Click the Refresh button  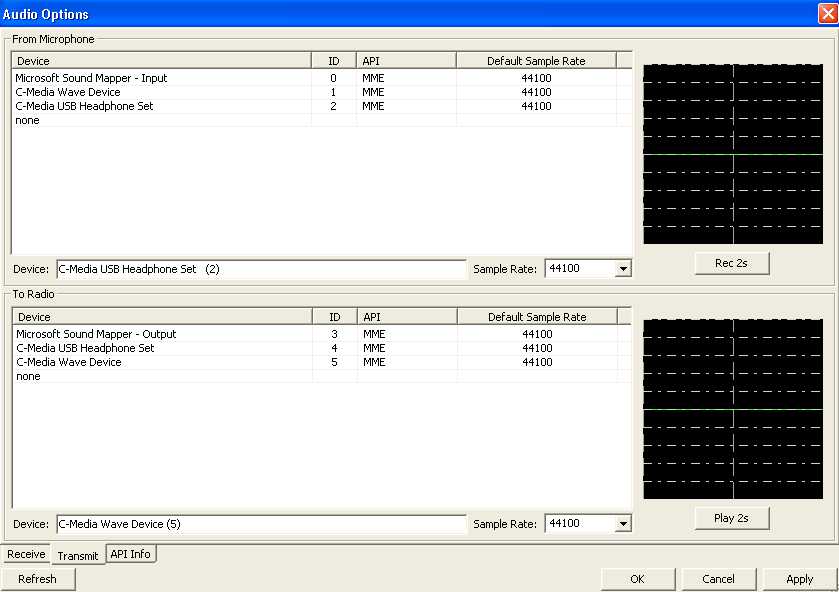37,579
